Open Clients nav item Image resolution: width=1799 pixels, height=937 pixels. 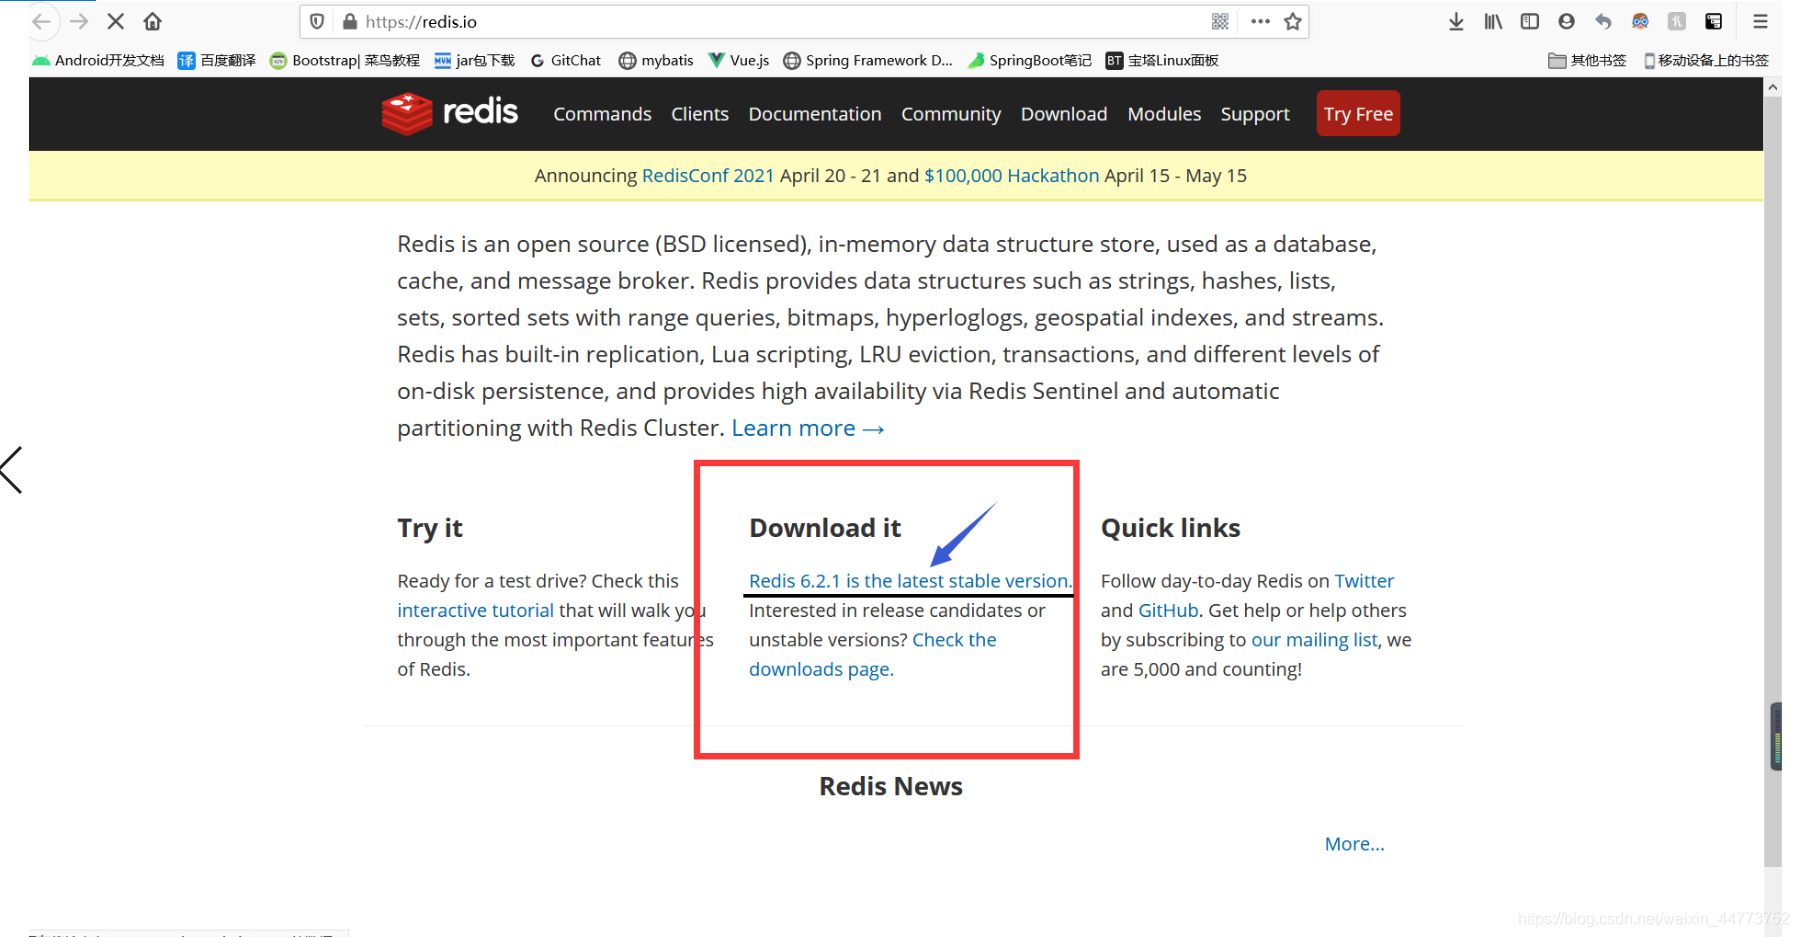[700, 114]
